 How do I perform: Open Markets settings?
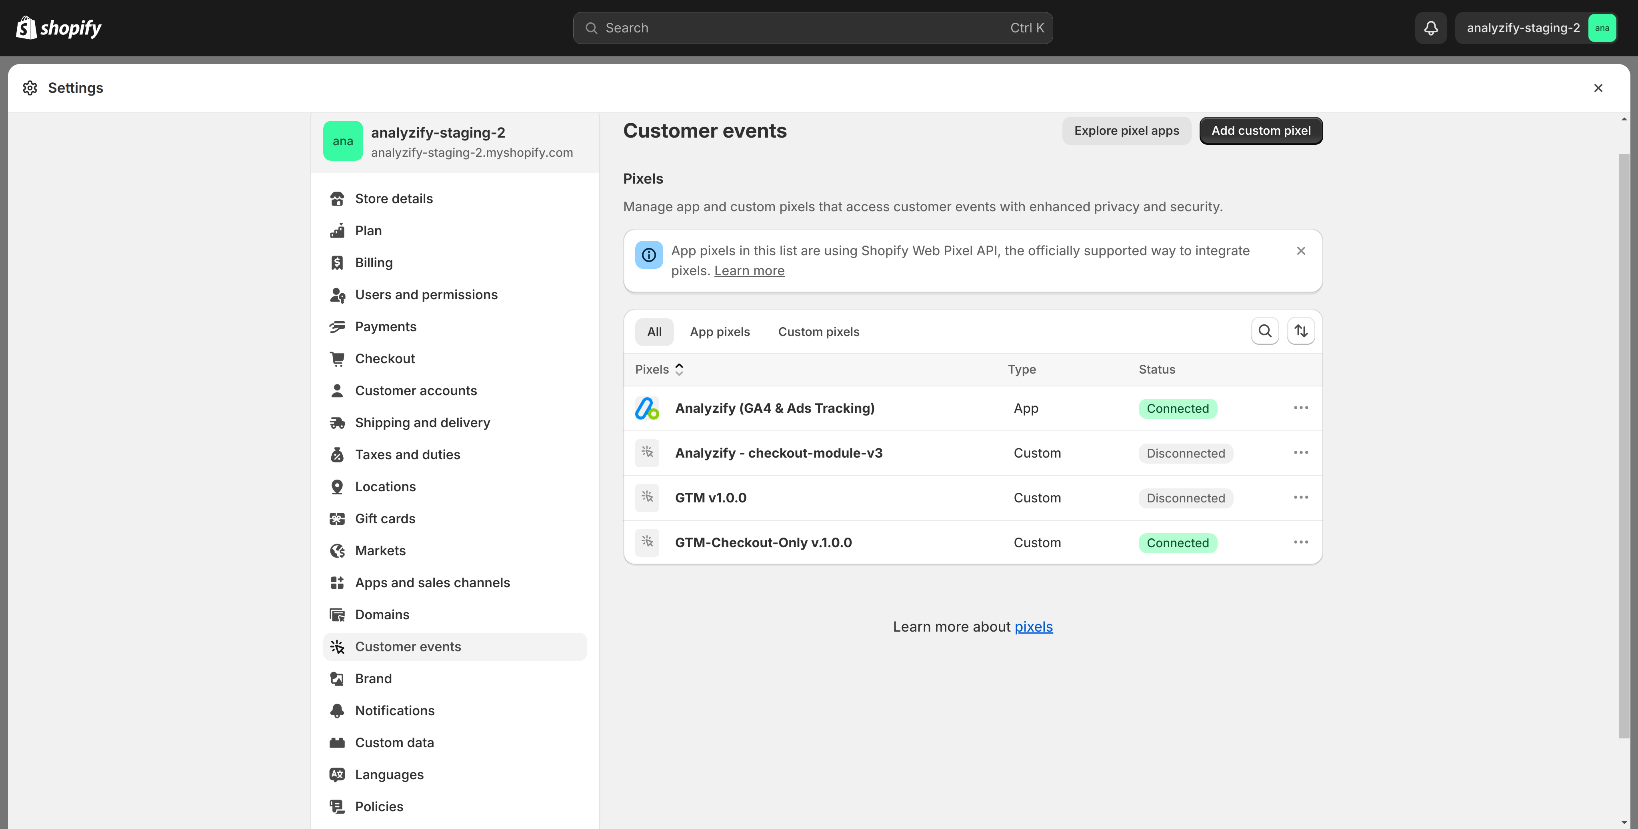pyautogui.click(x=455, y=551)
